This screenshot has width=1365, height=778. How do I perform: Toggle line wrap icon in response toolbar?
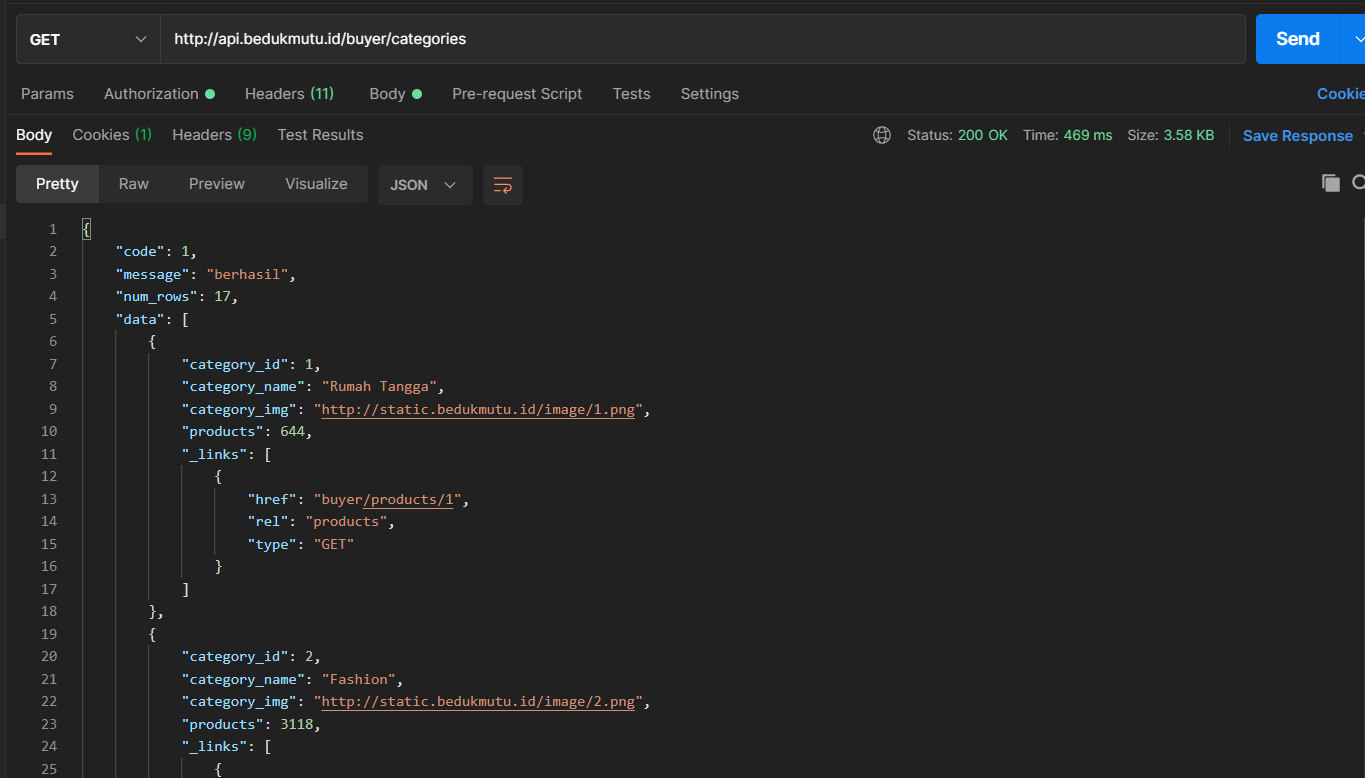click(502, 185)
